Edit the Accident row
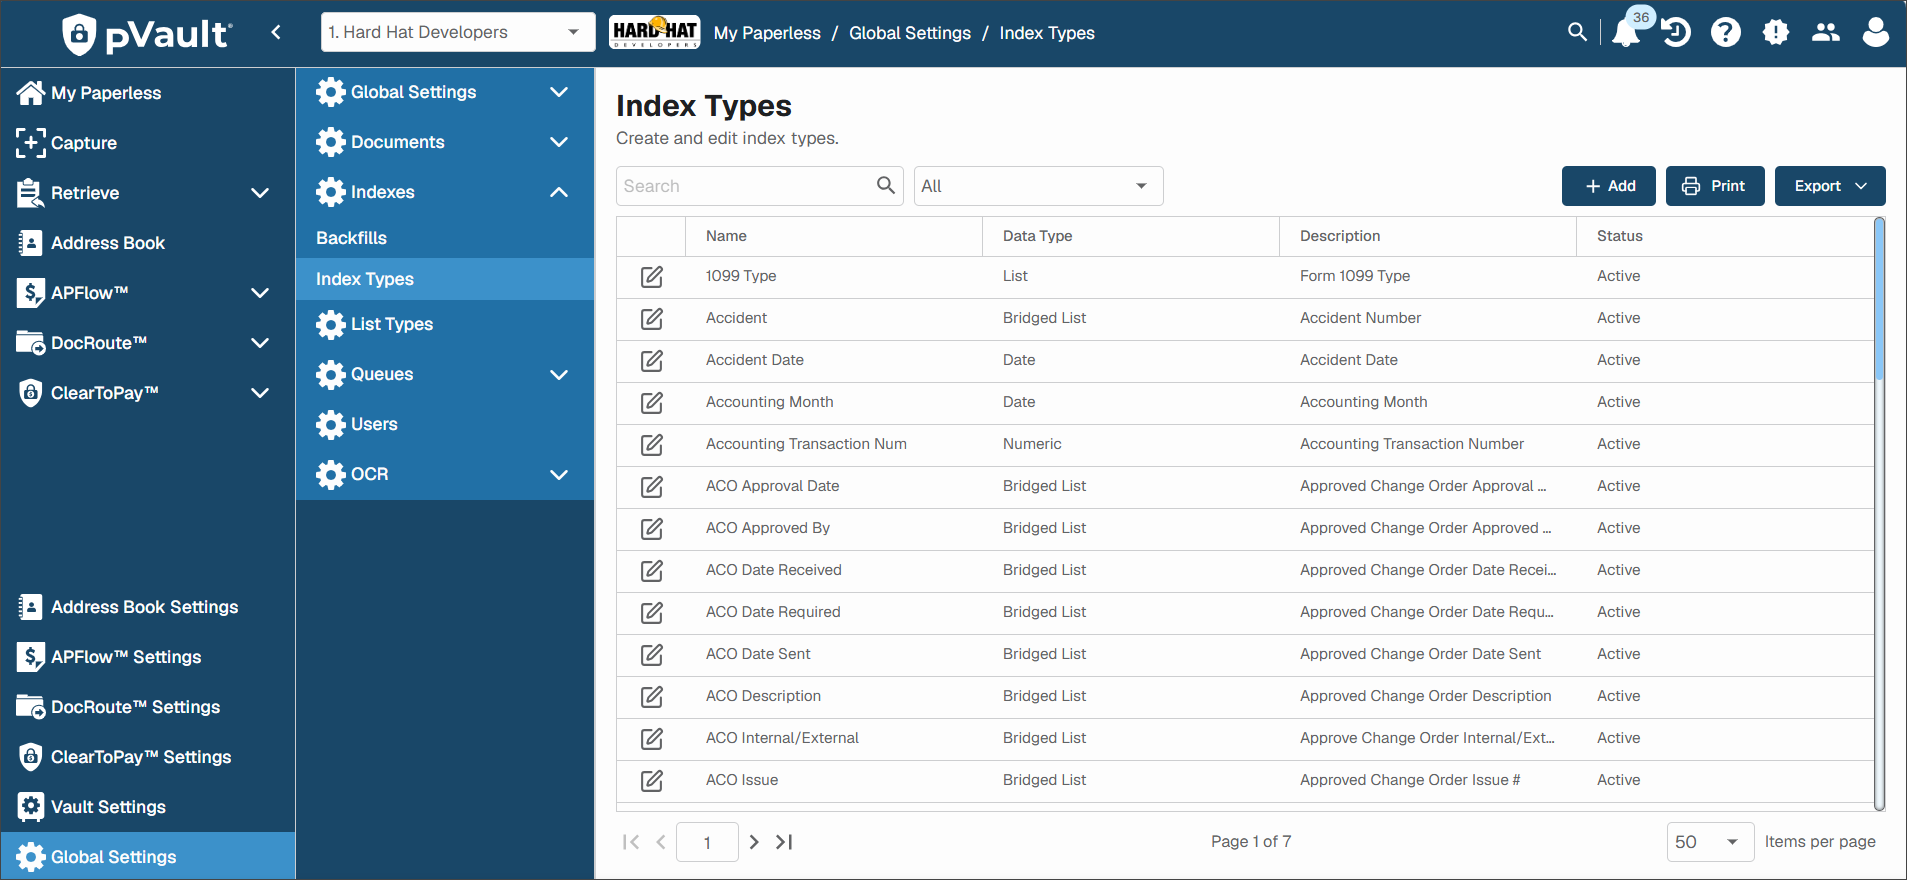The height and width of the screenshot is (880, 1907). (652, 319)
